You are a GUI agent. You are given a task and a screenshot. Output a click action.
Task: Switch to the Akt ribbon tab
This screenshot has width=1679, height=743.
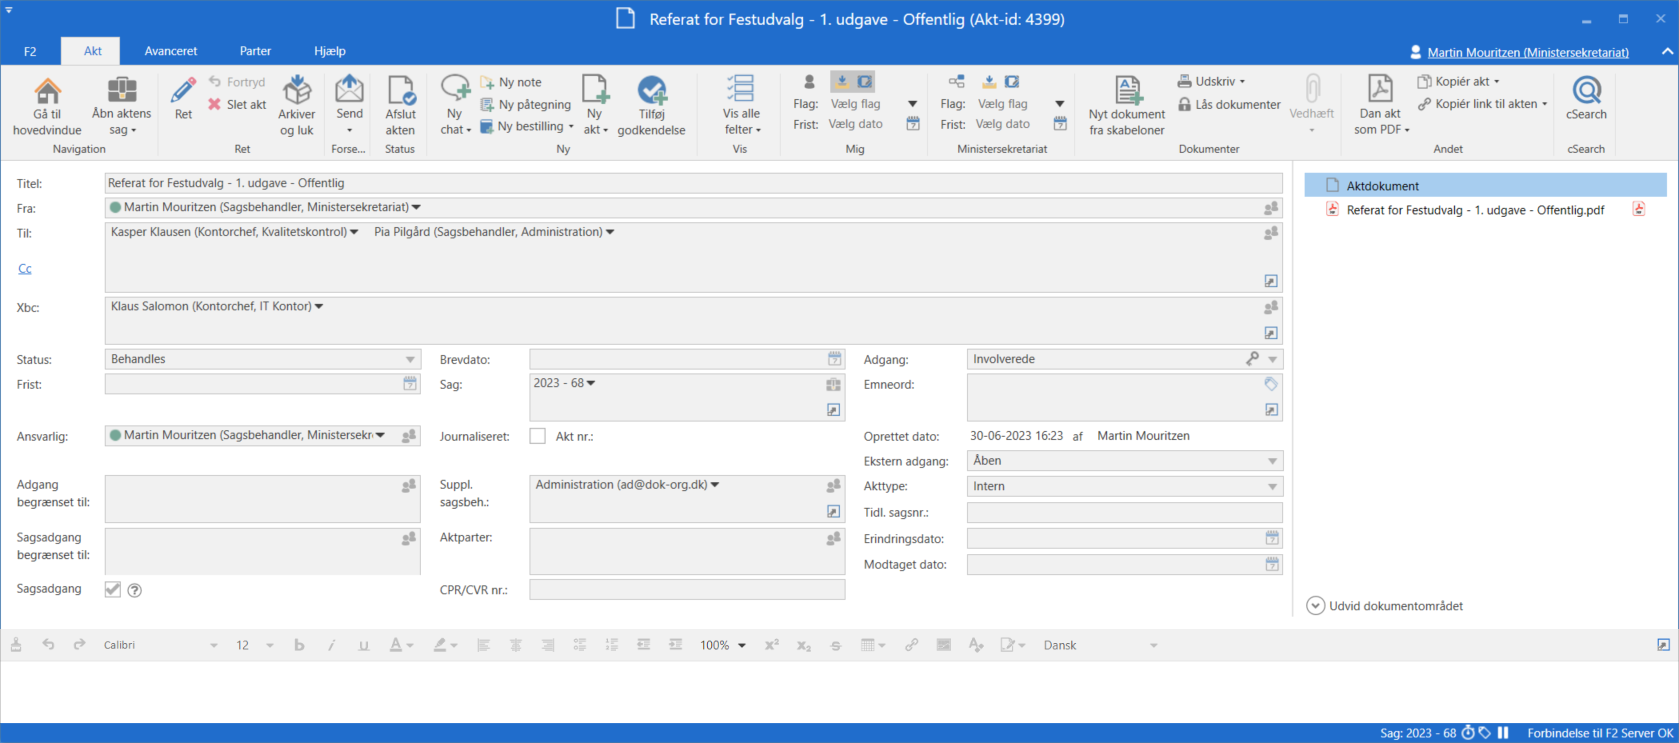[x=92, y=51]
